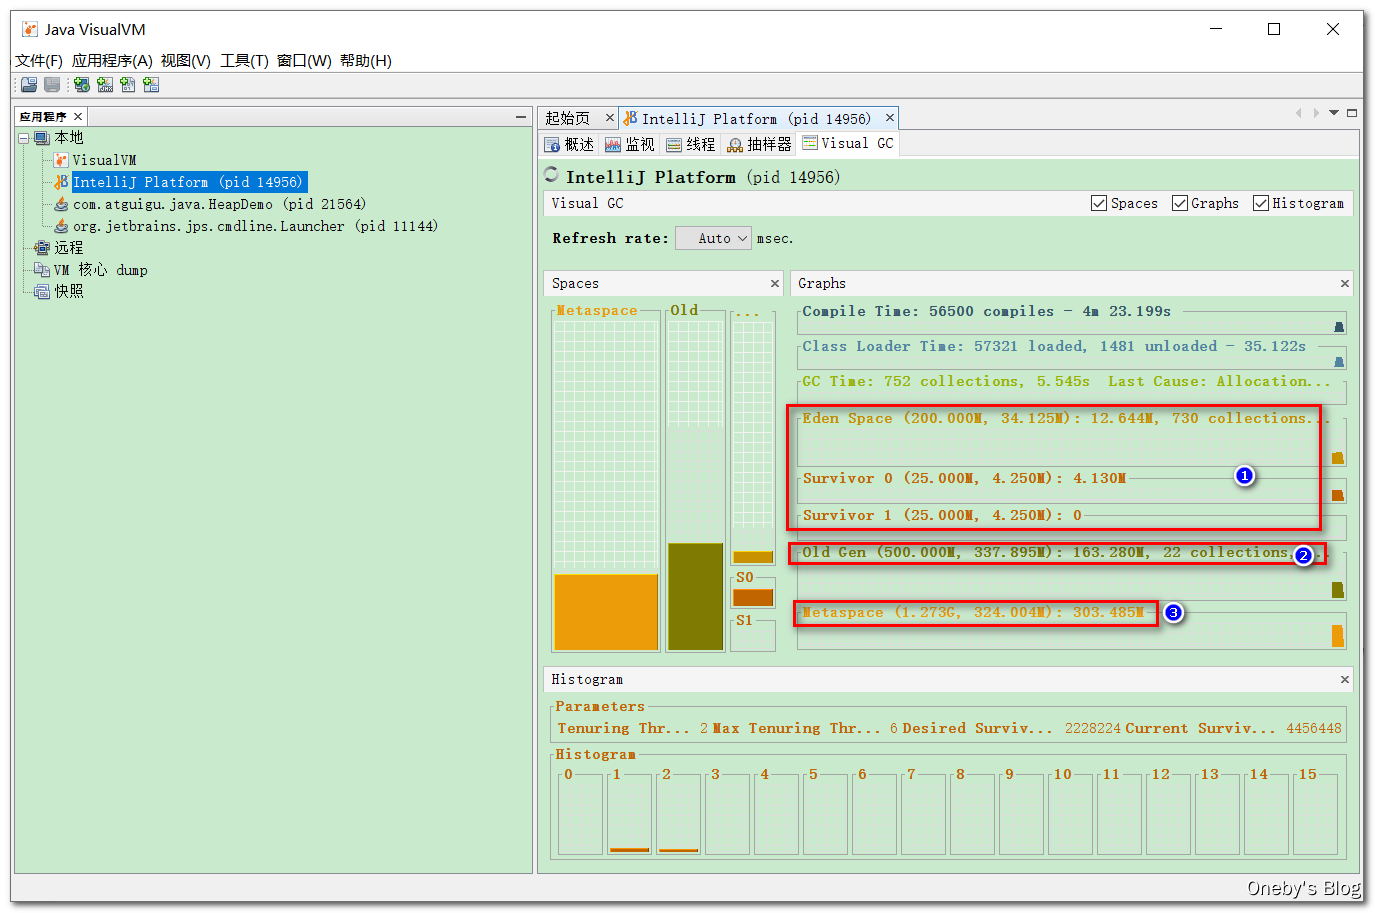Click the greyed-out Save toolbar icon
Screen dimensions: 1375x913
52,85
